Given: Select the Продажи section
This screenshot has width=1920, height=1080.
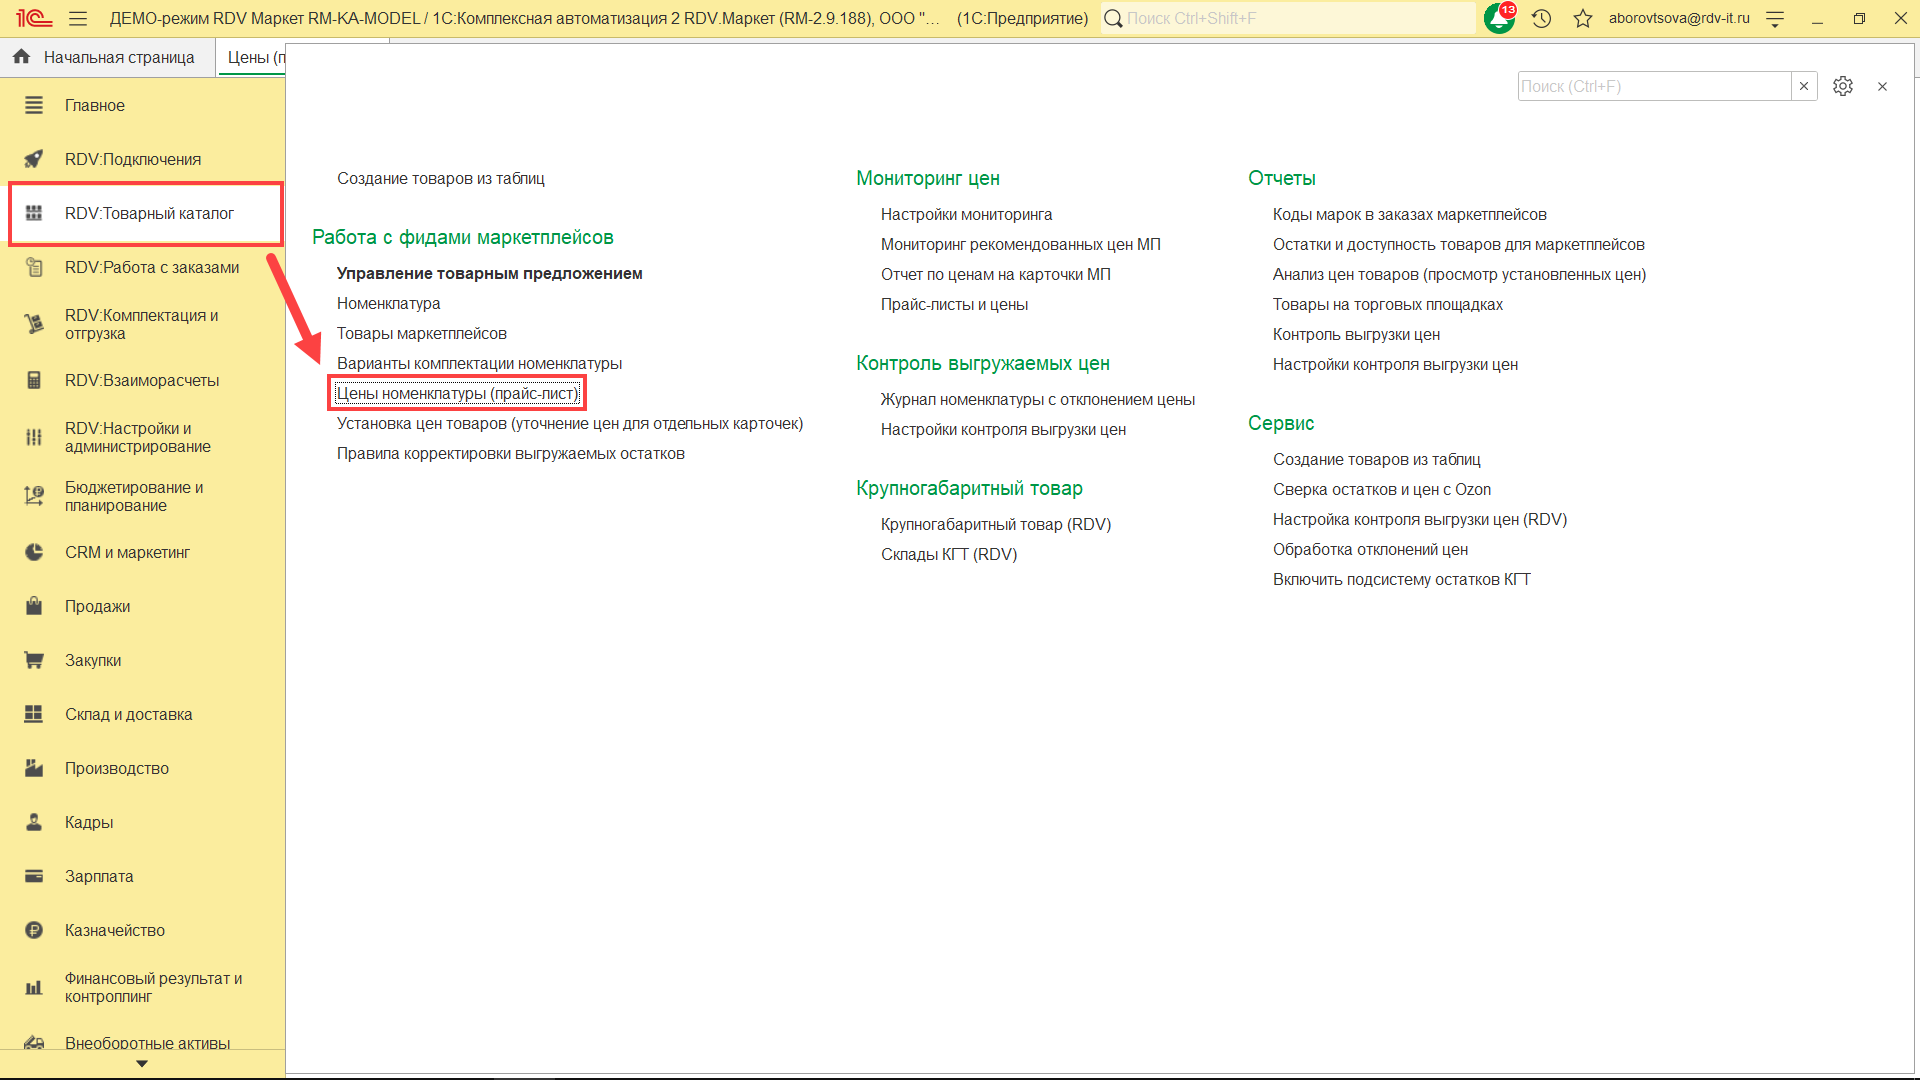Looking at the screenshot, I should coord(97,607).
